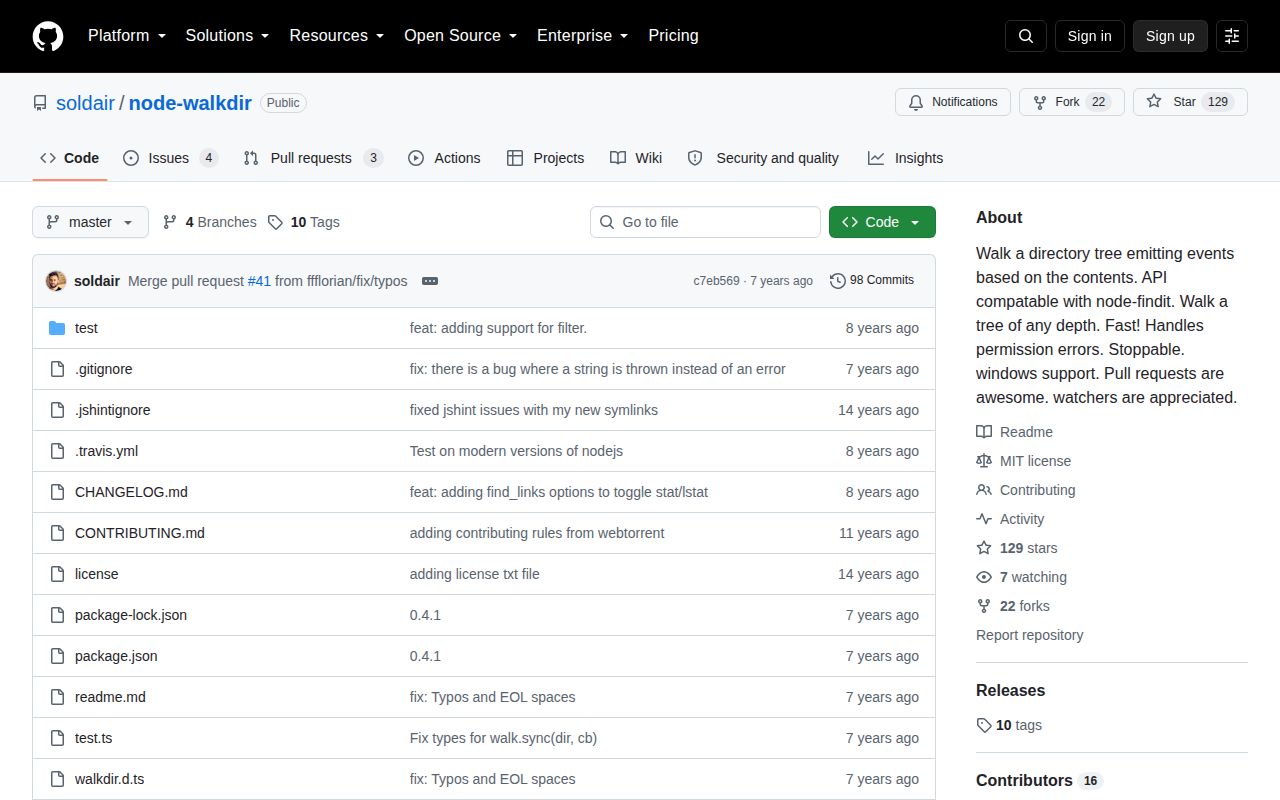Click the search magnifier icon
Image resolution: width=1280 pixels, height=800 pixels.
click(1026, 36)
